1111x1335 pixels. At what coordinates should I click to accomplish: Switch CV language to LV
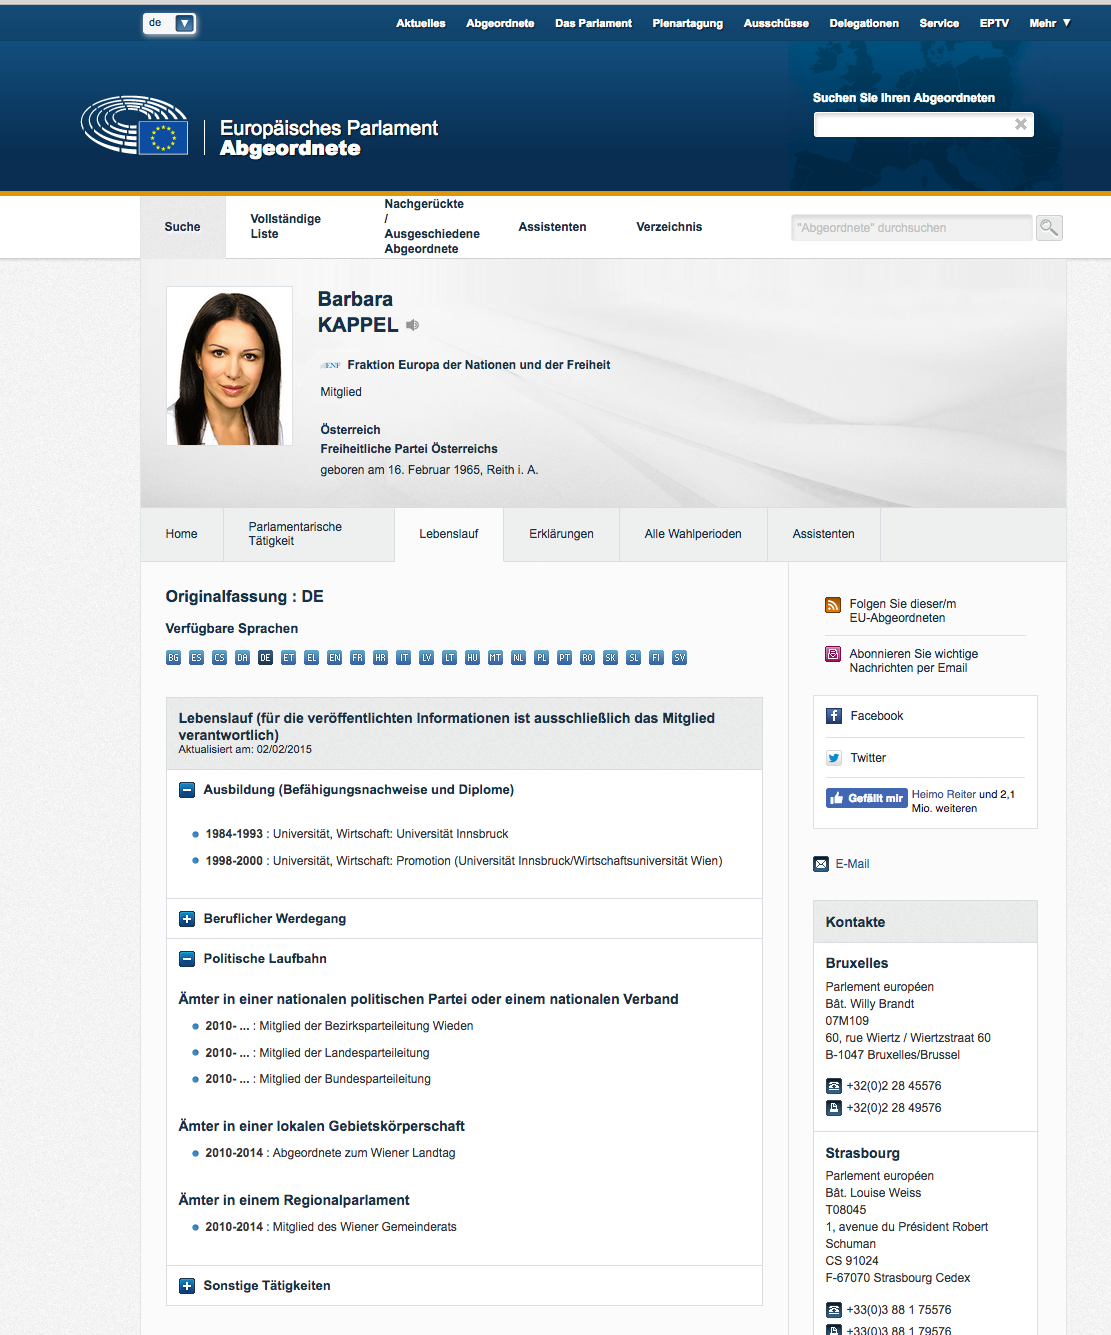tap(427, 658)
